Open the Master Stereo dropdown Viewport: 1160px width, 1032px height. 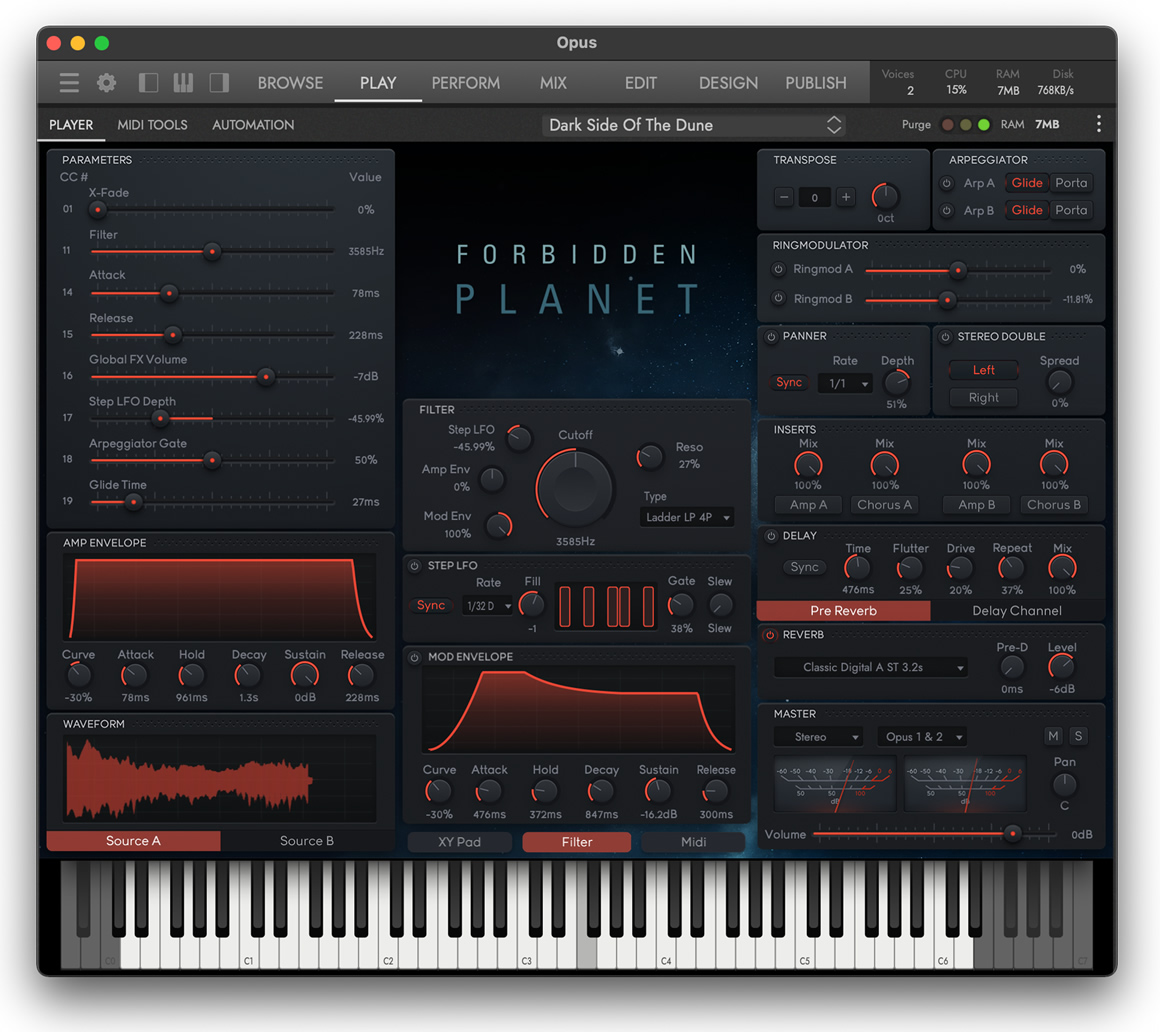[x=817, y=737]
